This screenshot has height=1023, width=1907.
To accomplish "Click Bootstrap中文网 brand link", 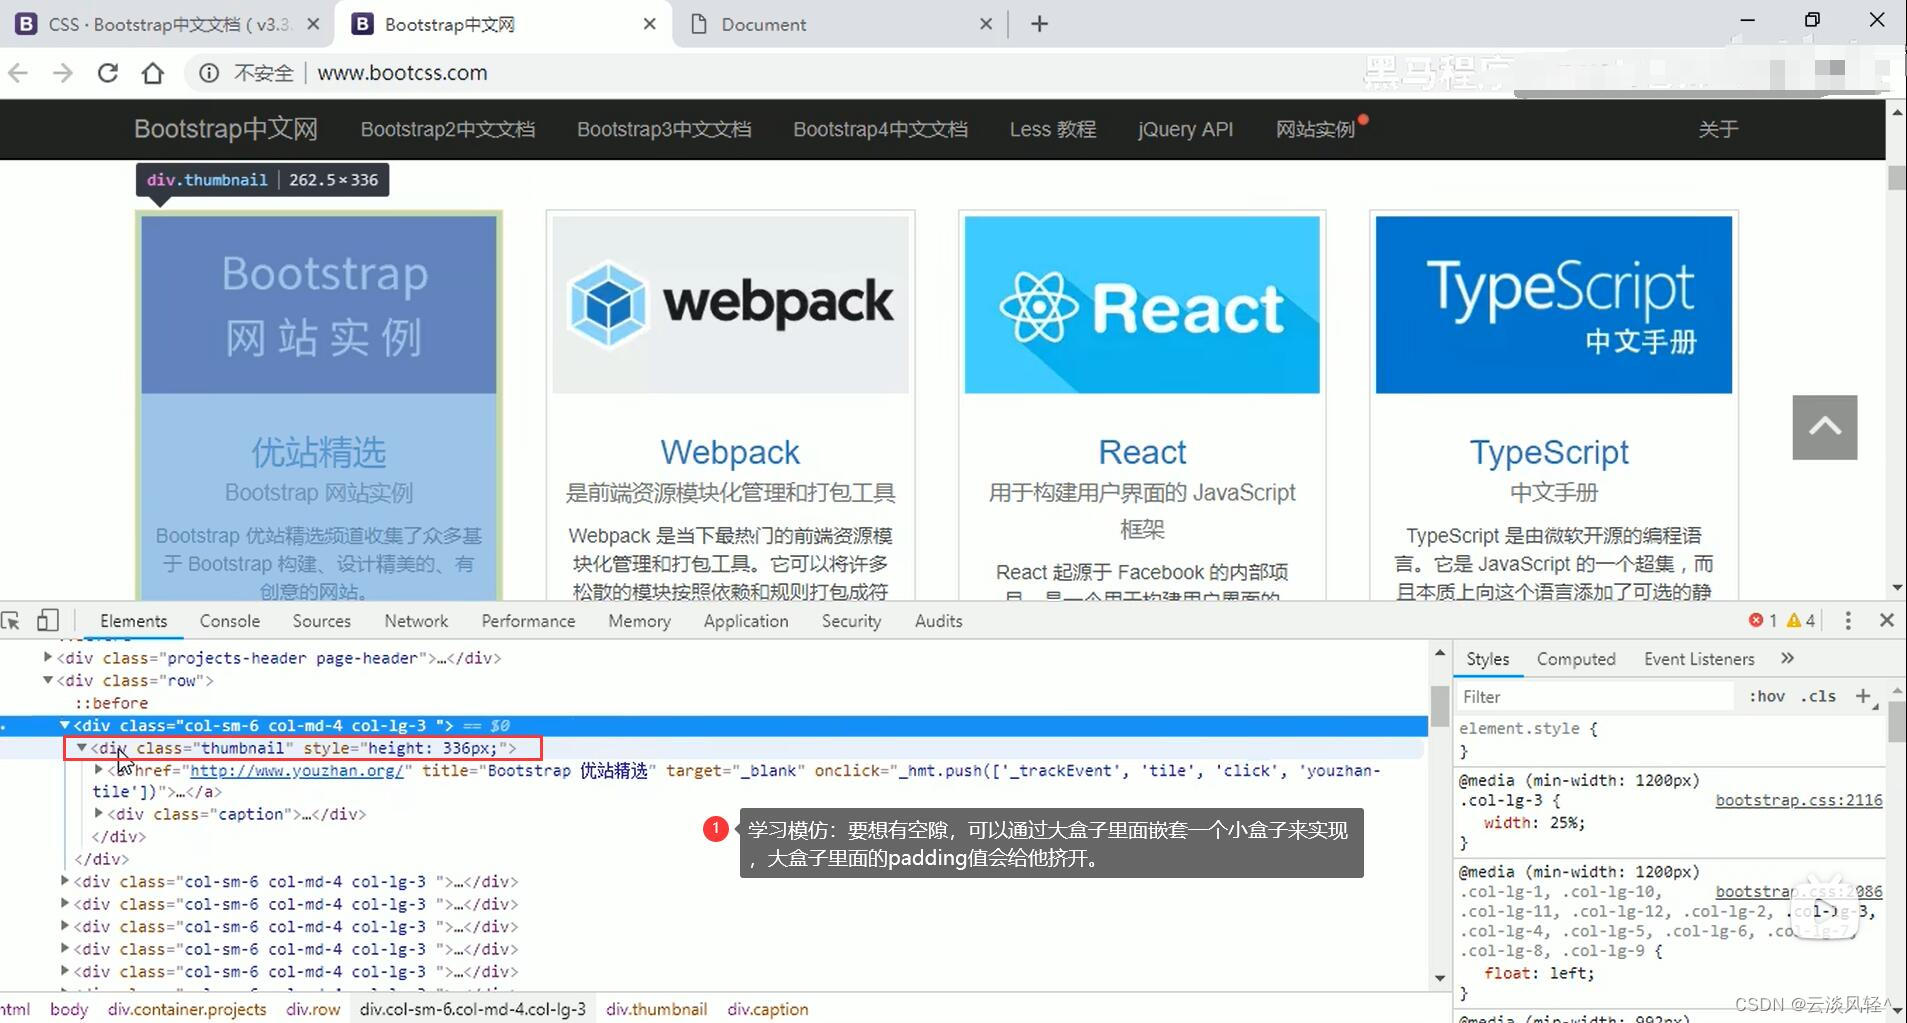I will tap(226, 129).
